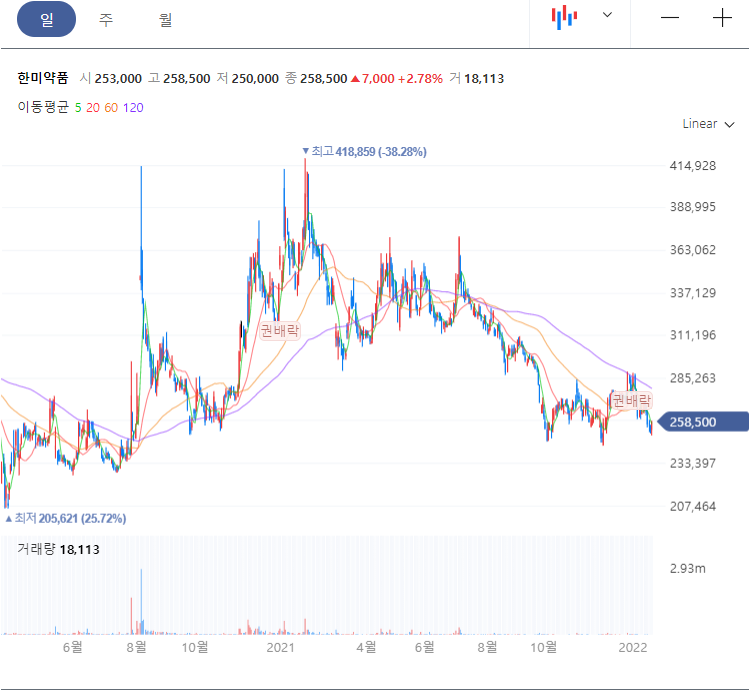Click the 거래량 18,113 volume label
This screenshot has height=692, width=750.
pos(58,549)
